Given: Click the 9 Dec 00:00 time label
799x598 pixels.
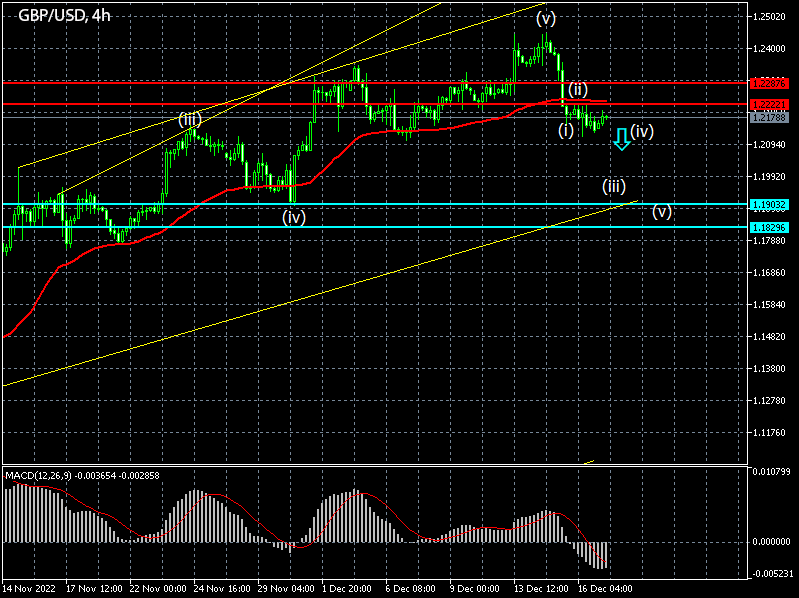Looking at the screenshot, I should click(475, 589).
